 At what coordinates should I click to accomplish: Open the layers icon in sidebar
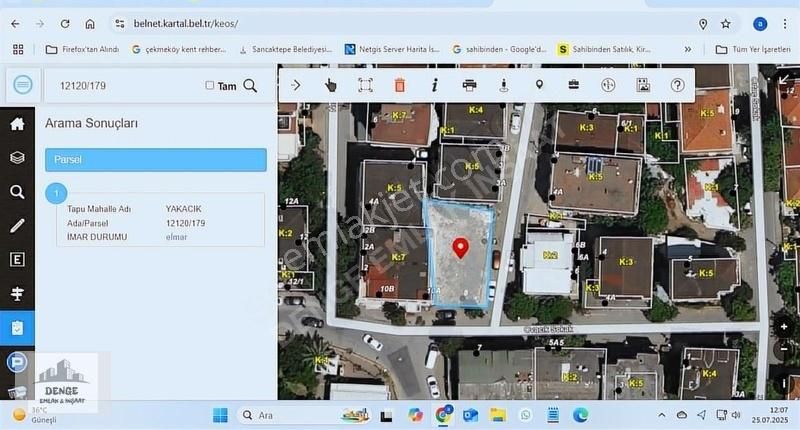(17, 157)
